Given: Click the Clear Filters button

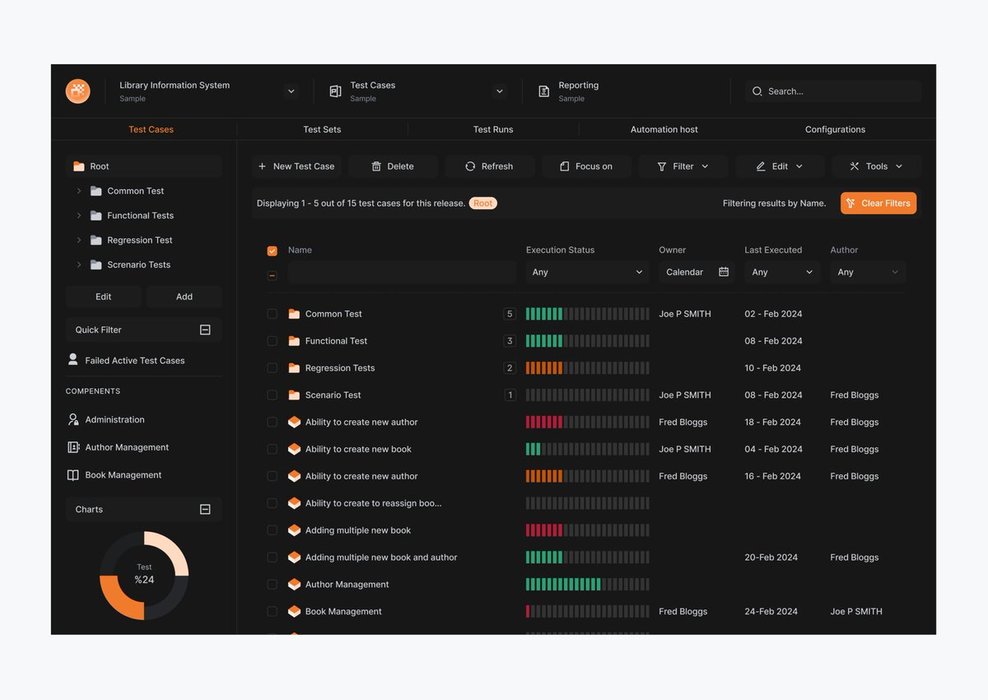Looking at the screenshot, I should pyautogui.click(x=878, y=204).
